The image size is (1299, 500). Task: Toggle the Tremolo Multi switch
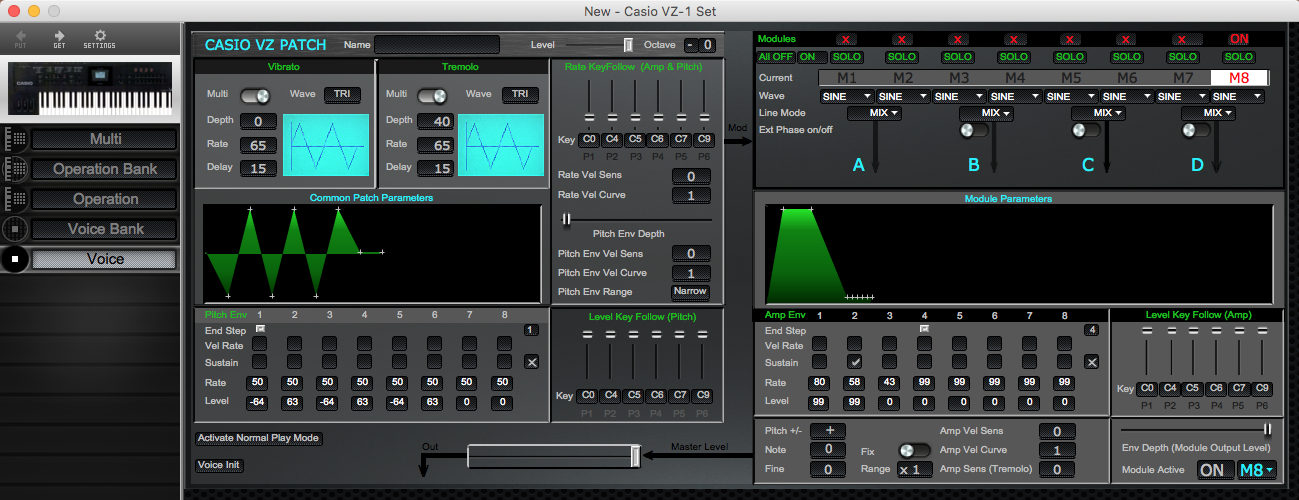(432, 95)
